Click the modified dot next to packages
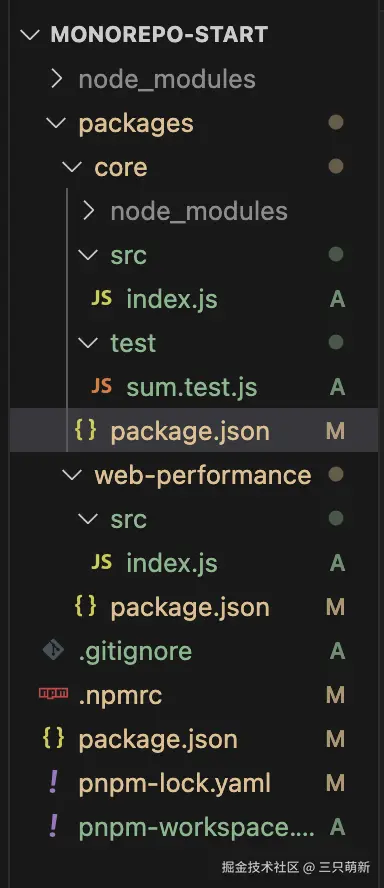 [336, 123]
